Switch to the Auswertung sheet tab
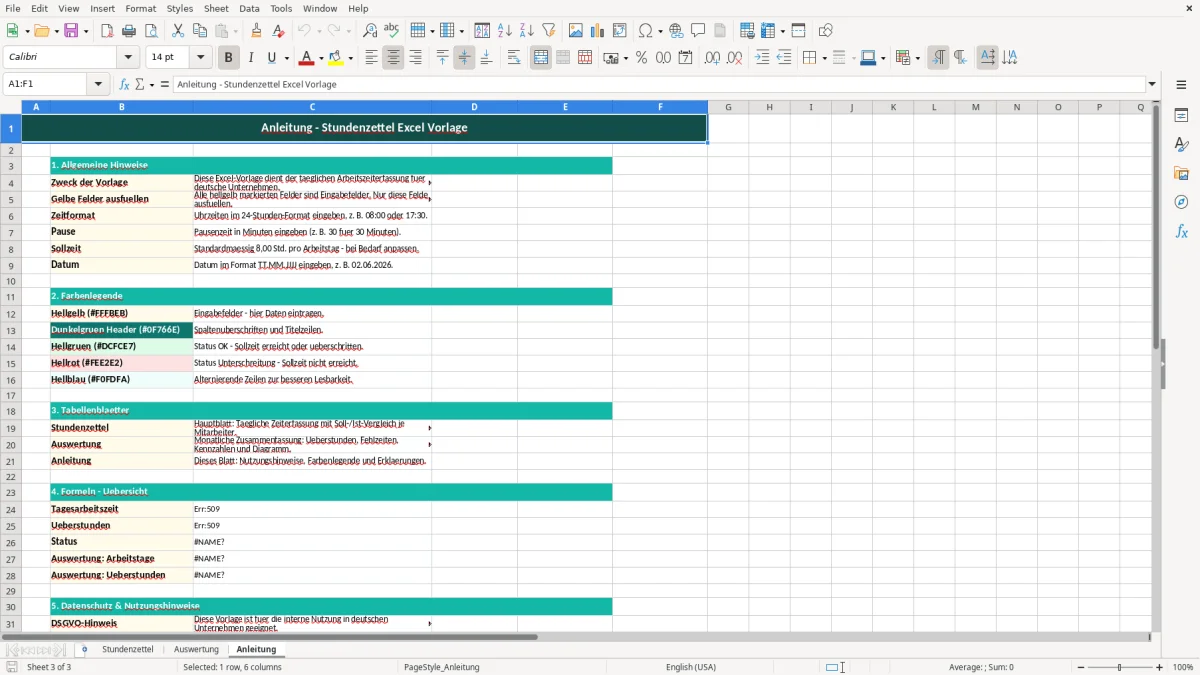The width and height of the screenshot is (1200, 675). click(196, 650)
